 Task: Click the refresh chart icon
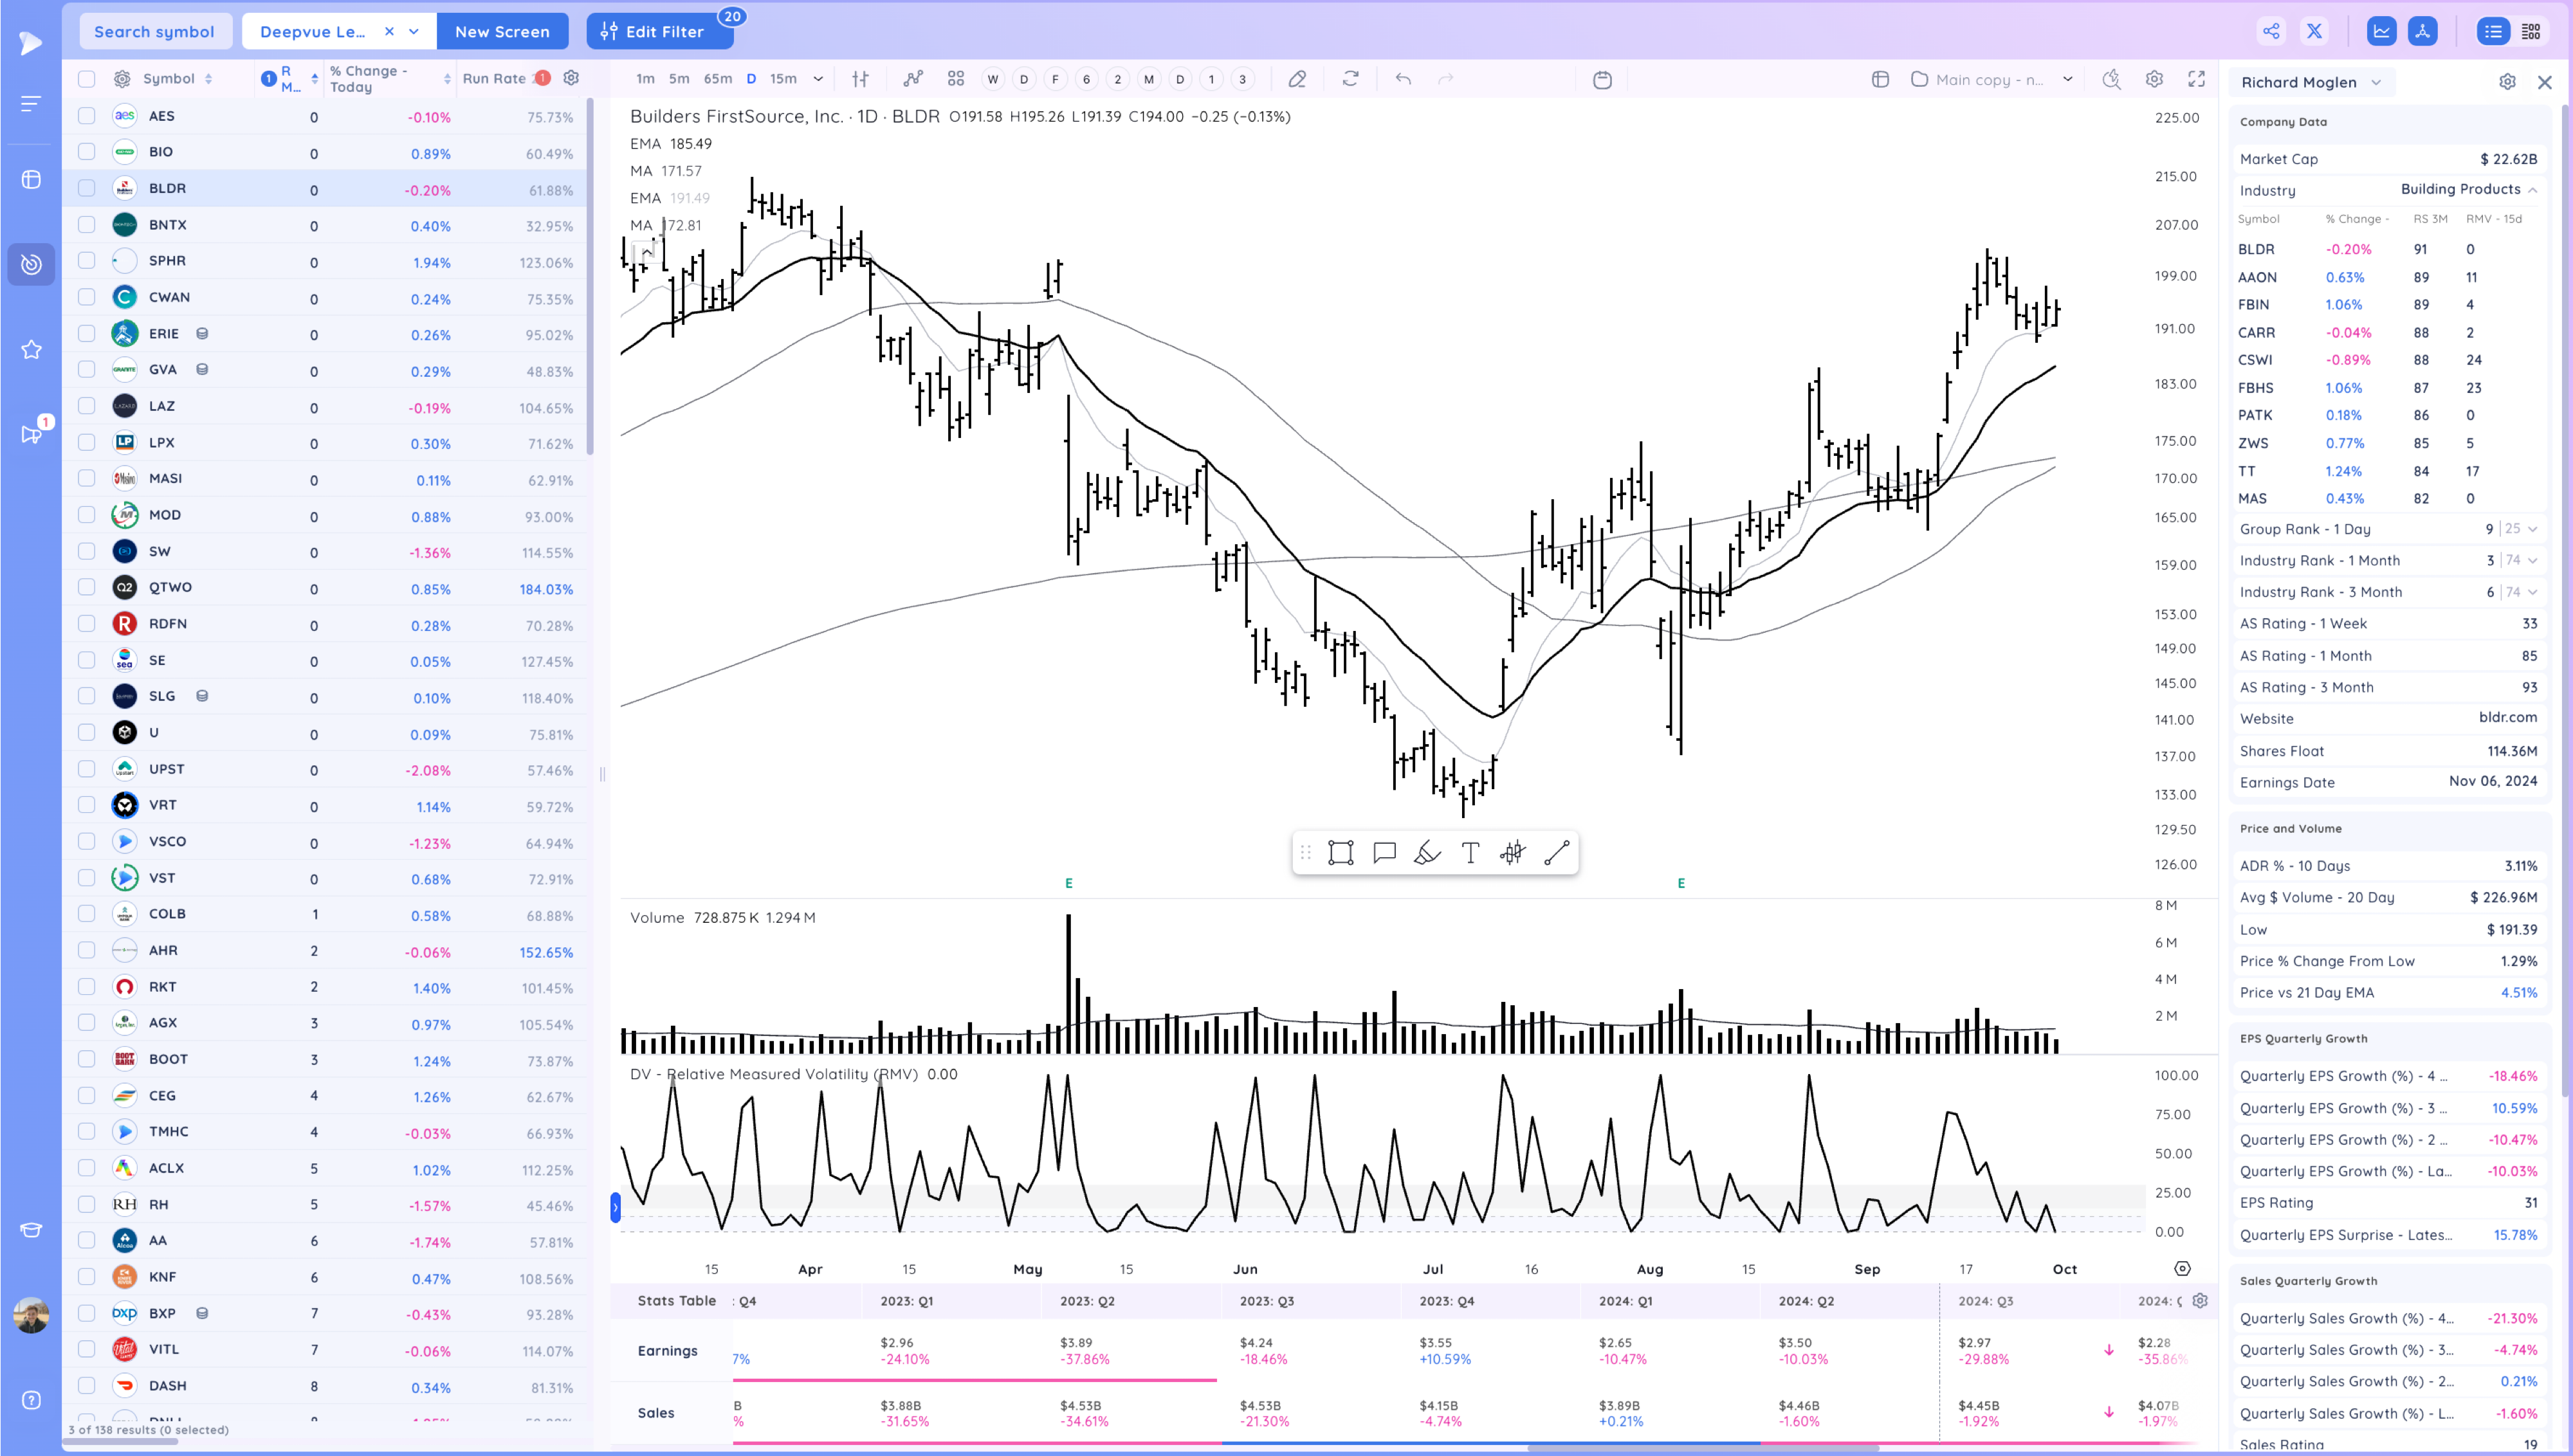[x=1351, y=79]
